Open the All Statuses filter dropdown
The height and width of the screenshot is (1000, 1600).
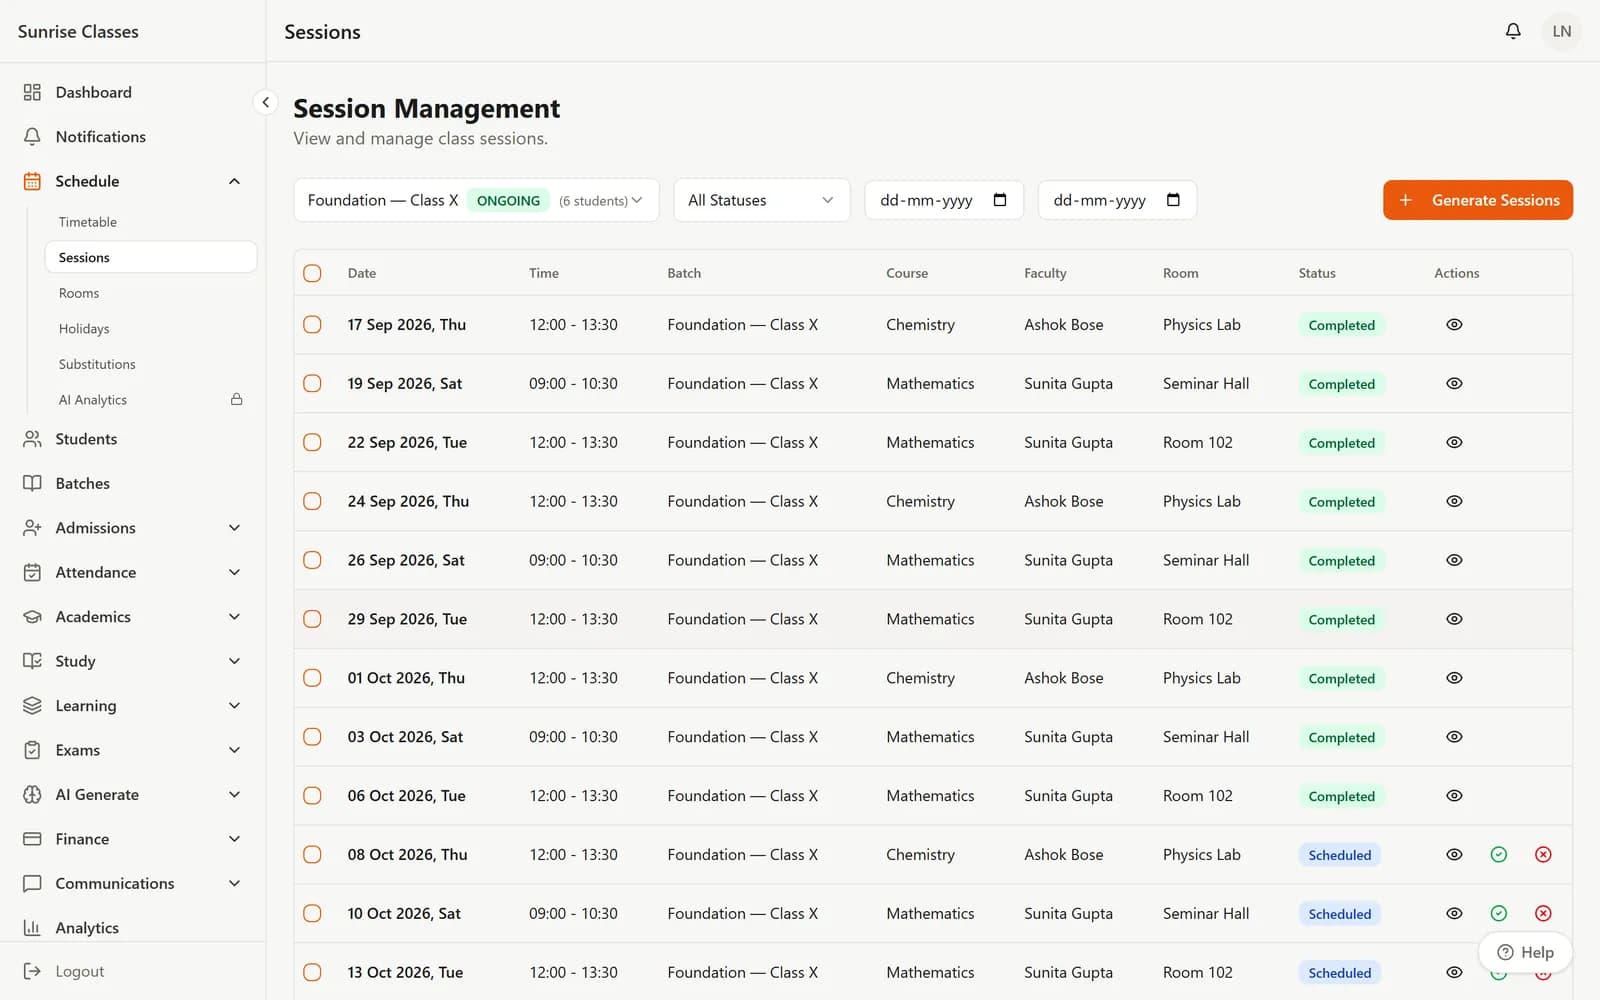coord(762,200)
